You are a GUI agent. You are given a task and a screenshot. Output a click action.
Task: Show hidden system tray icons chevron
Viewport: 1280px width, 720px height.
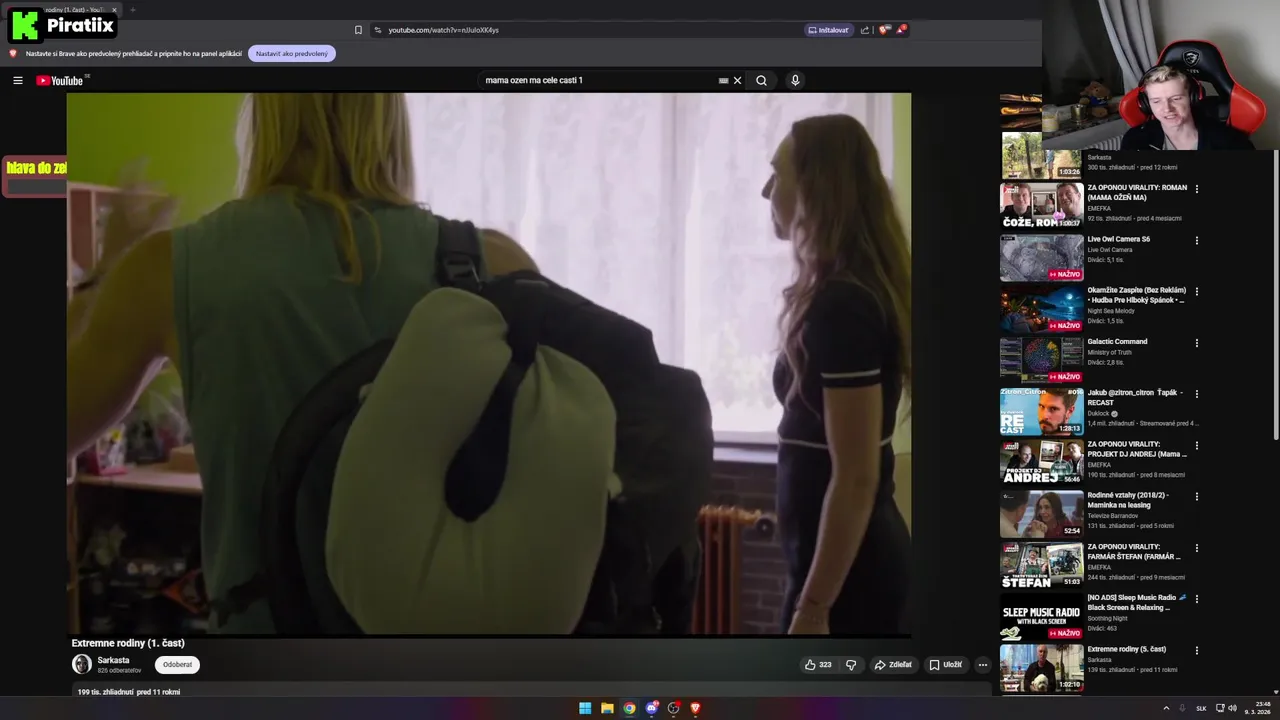click(1166, 708)
